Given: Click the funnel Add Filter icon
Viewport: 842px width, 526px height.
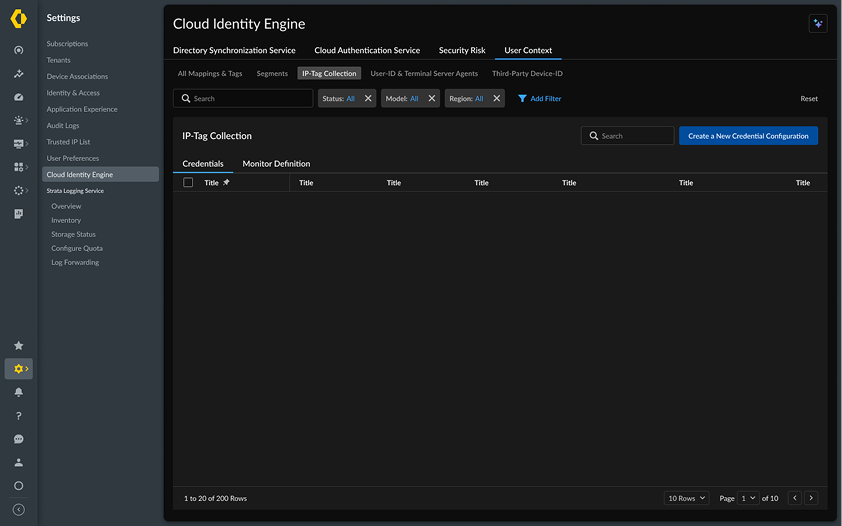Looking at the screenshot, I should tap(522, 99).
